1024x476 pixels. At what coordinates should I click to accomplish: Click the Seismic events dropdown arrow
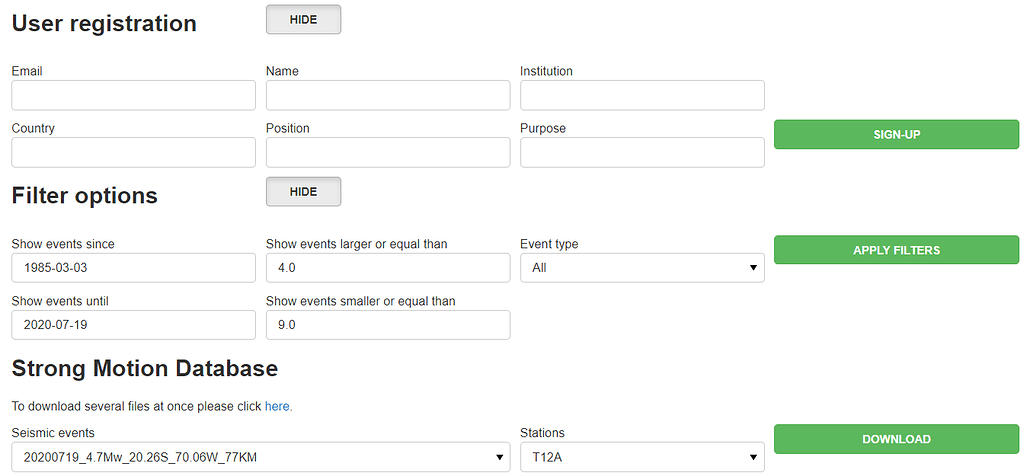click(500, 457)
